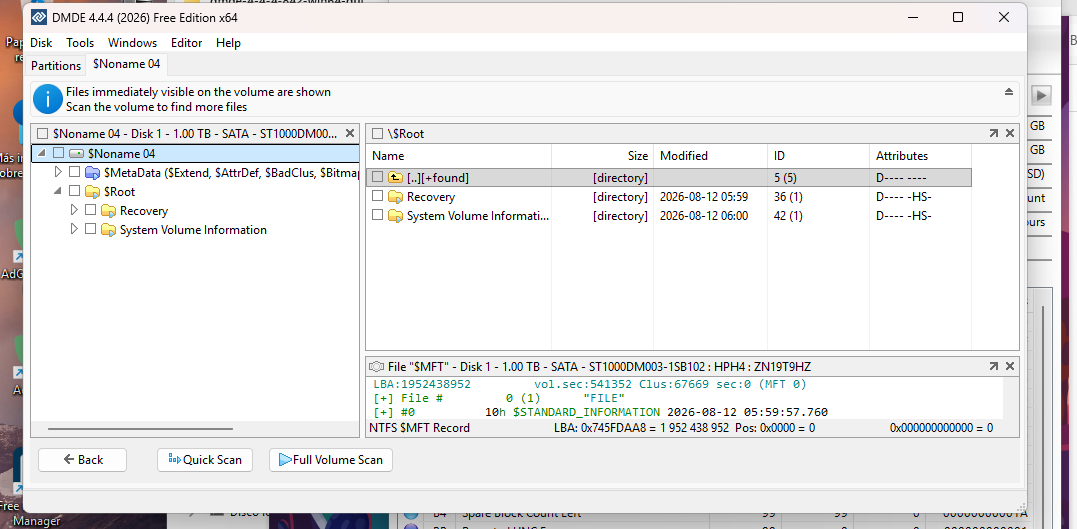Click the blue $MetaData folder icon
This screenshot has width=1077, height=529.
(x=93, y=172)
